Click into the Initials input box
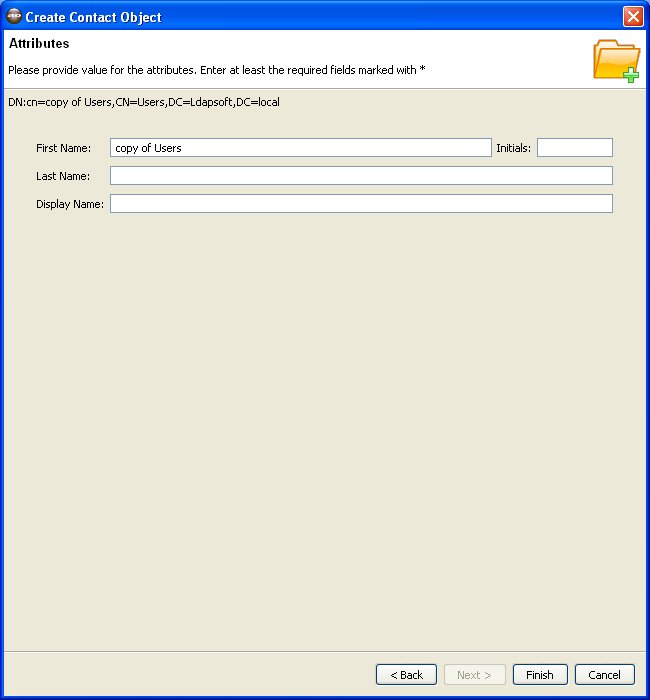650x700 pixels. tap(574, 148)
